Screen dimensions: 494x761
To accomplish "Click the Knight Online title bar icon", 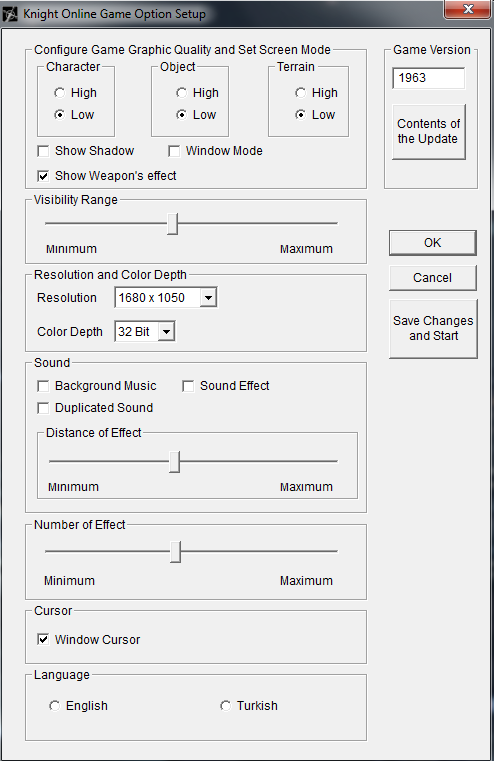I will (10, 14).
